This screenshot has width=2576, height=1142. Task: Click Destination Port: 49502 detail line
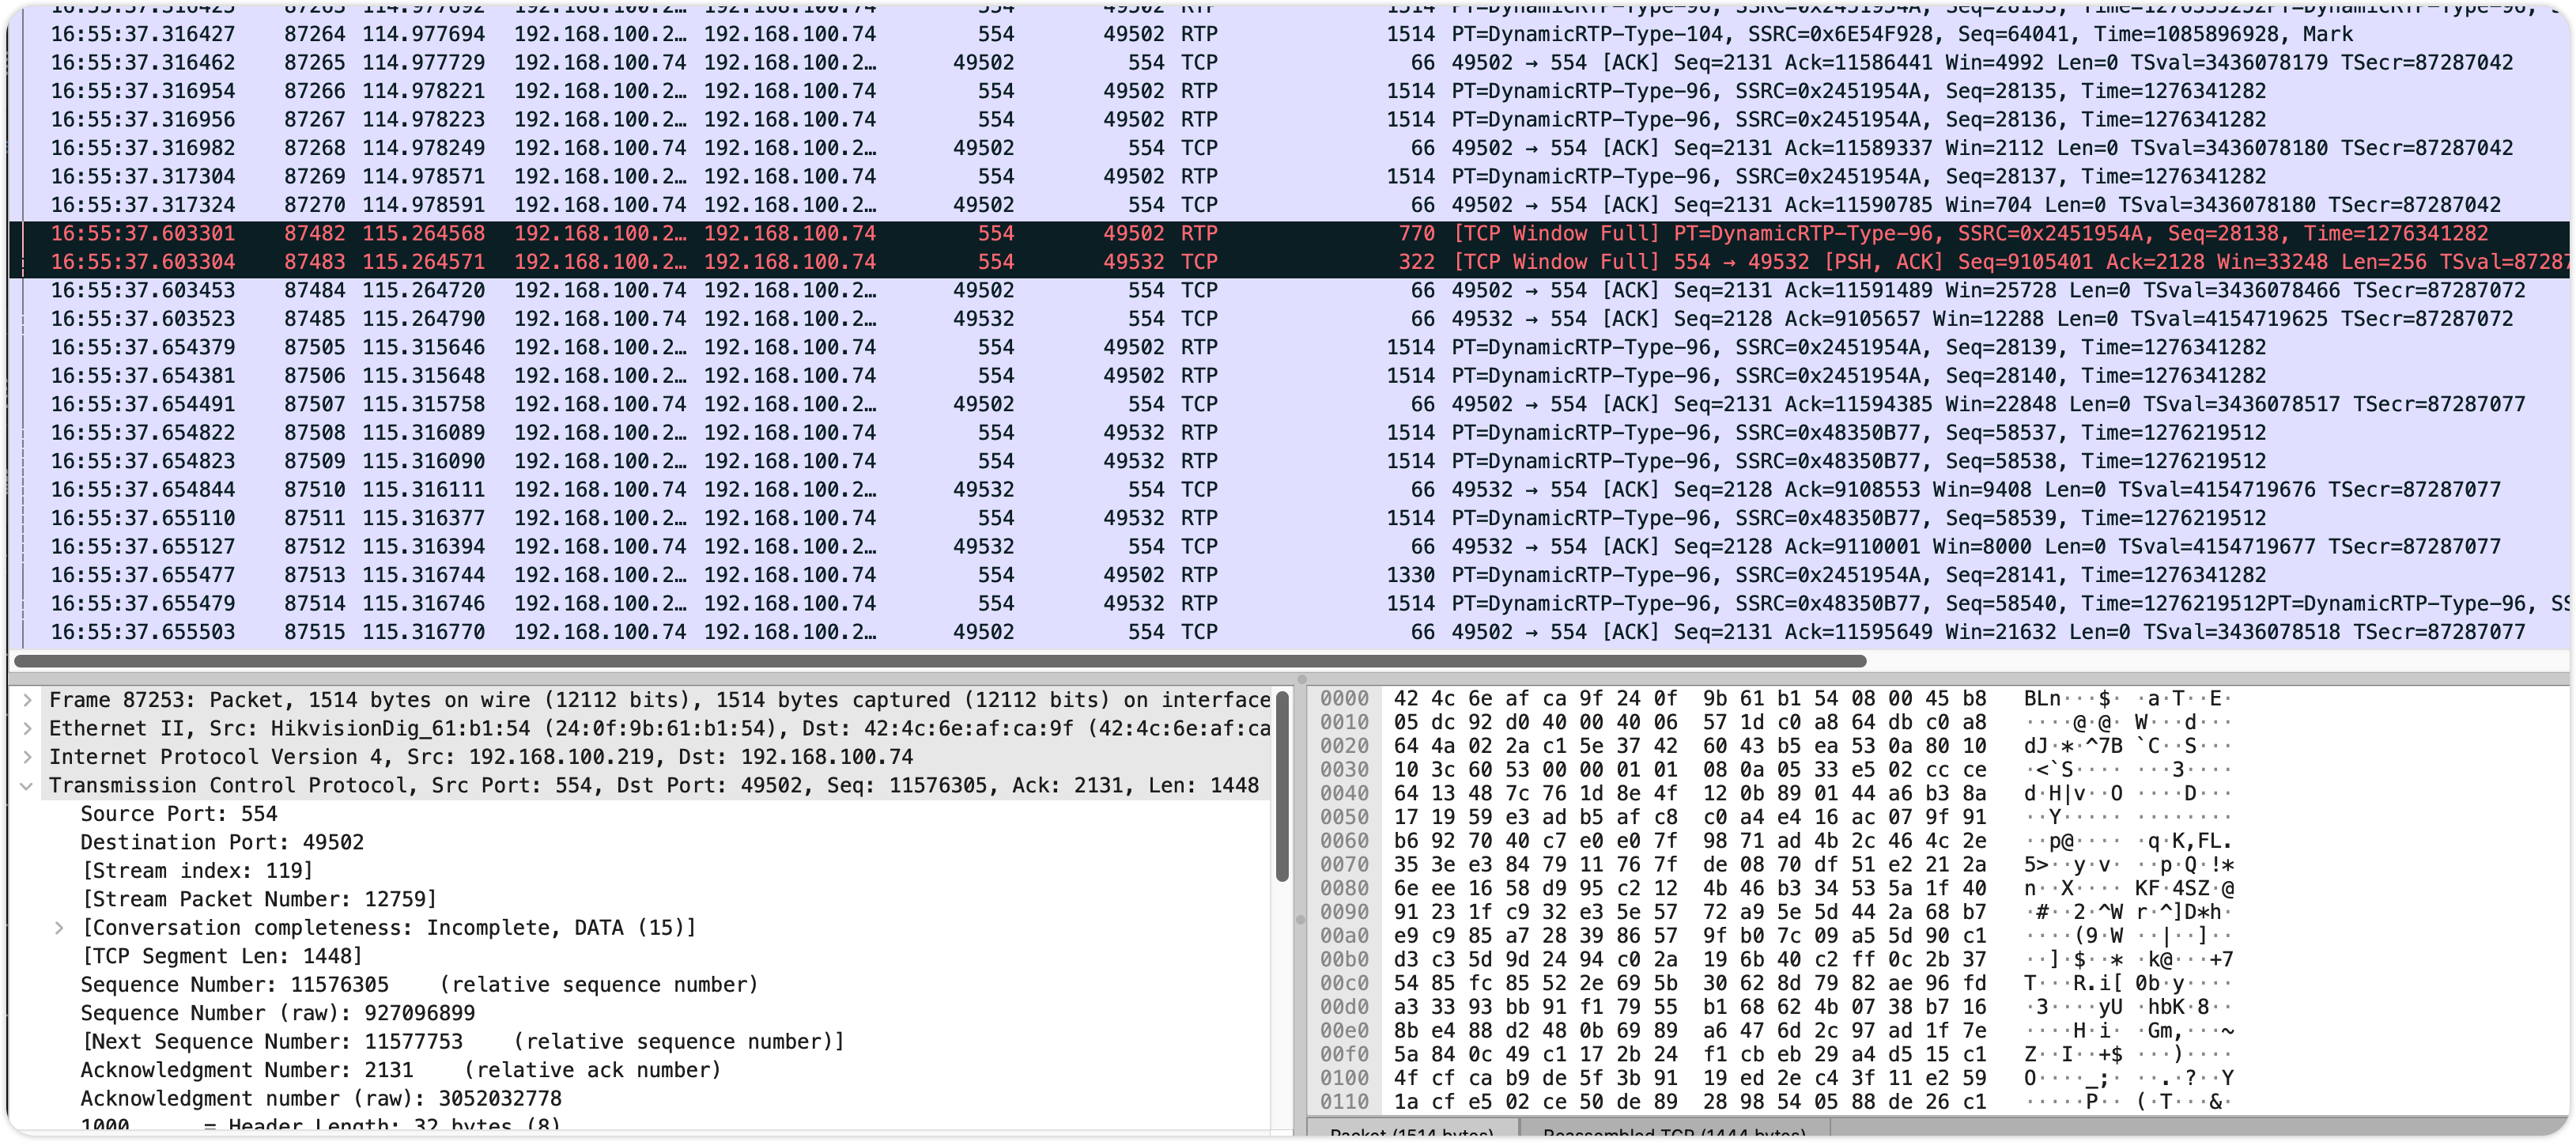click(x=221, y=843)
